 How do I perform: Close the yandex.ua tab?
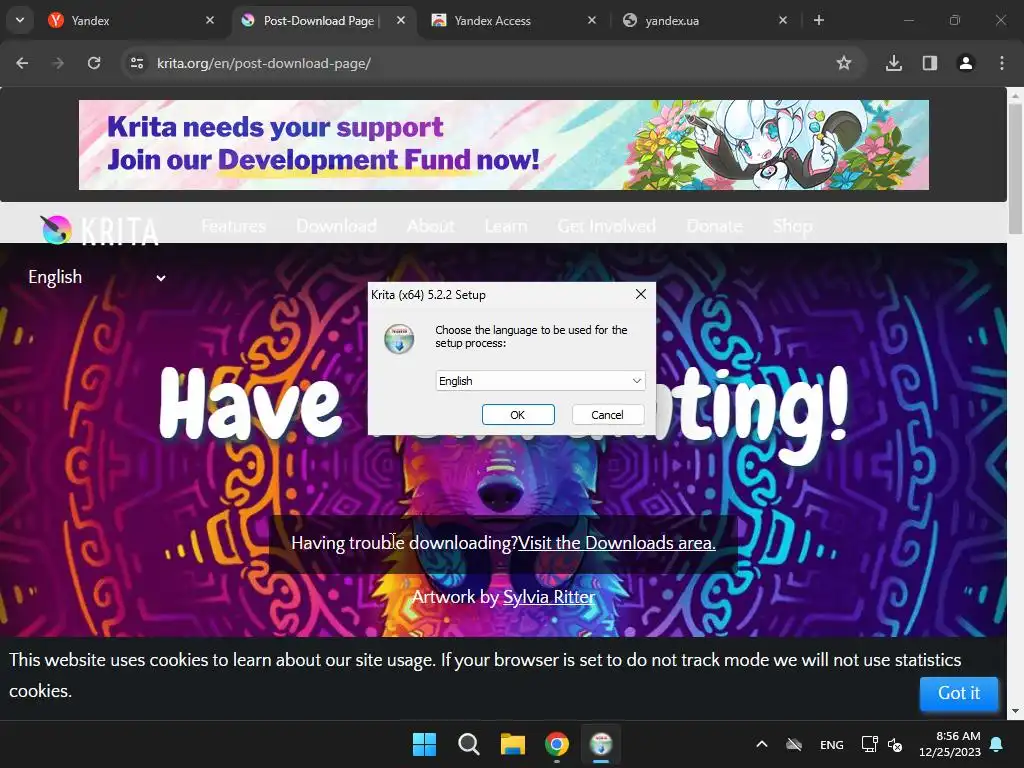[x=783, y=20]
